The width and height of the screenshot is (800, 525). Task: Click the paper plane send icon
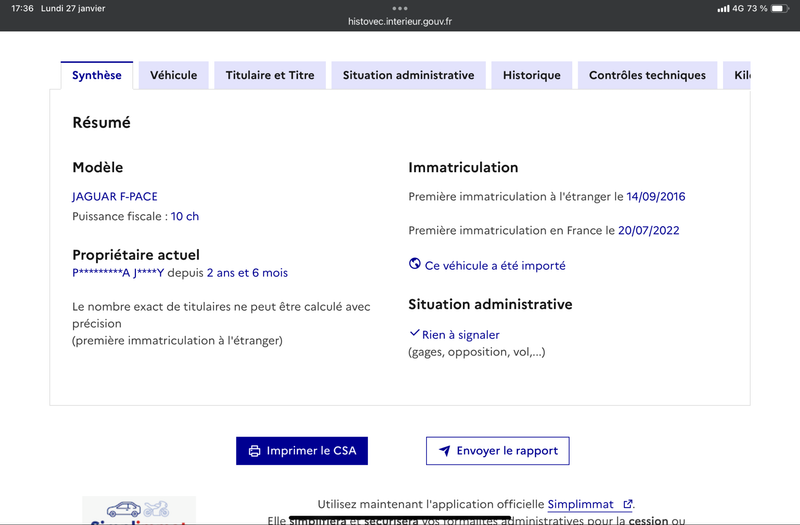click(445, 451)
